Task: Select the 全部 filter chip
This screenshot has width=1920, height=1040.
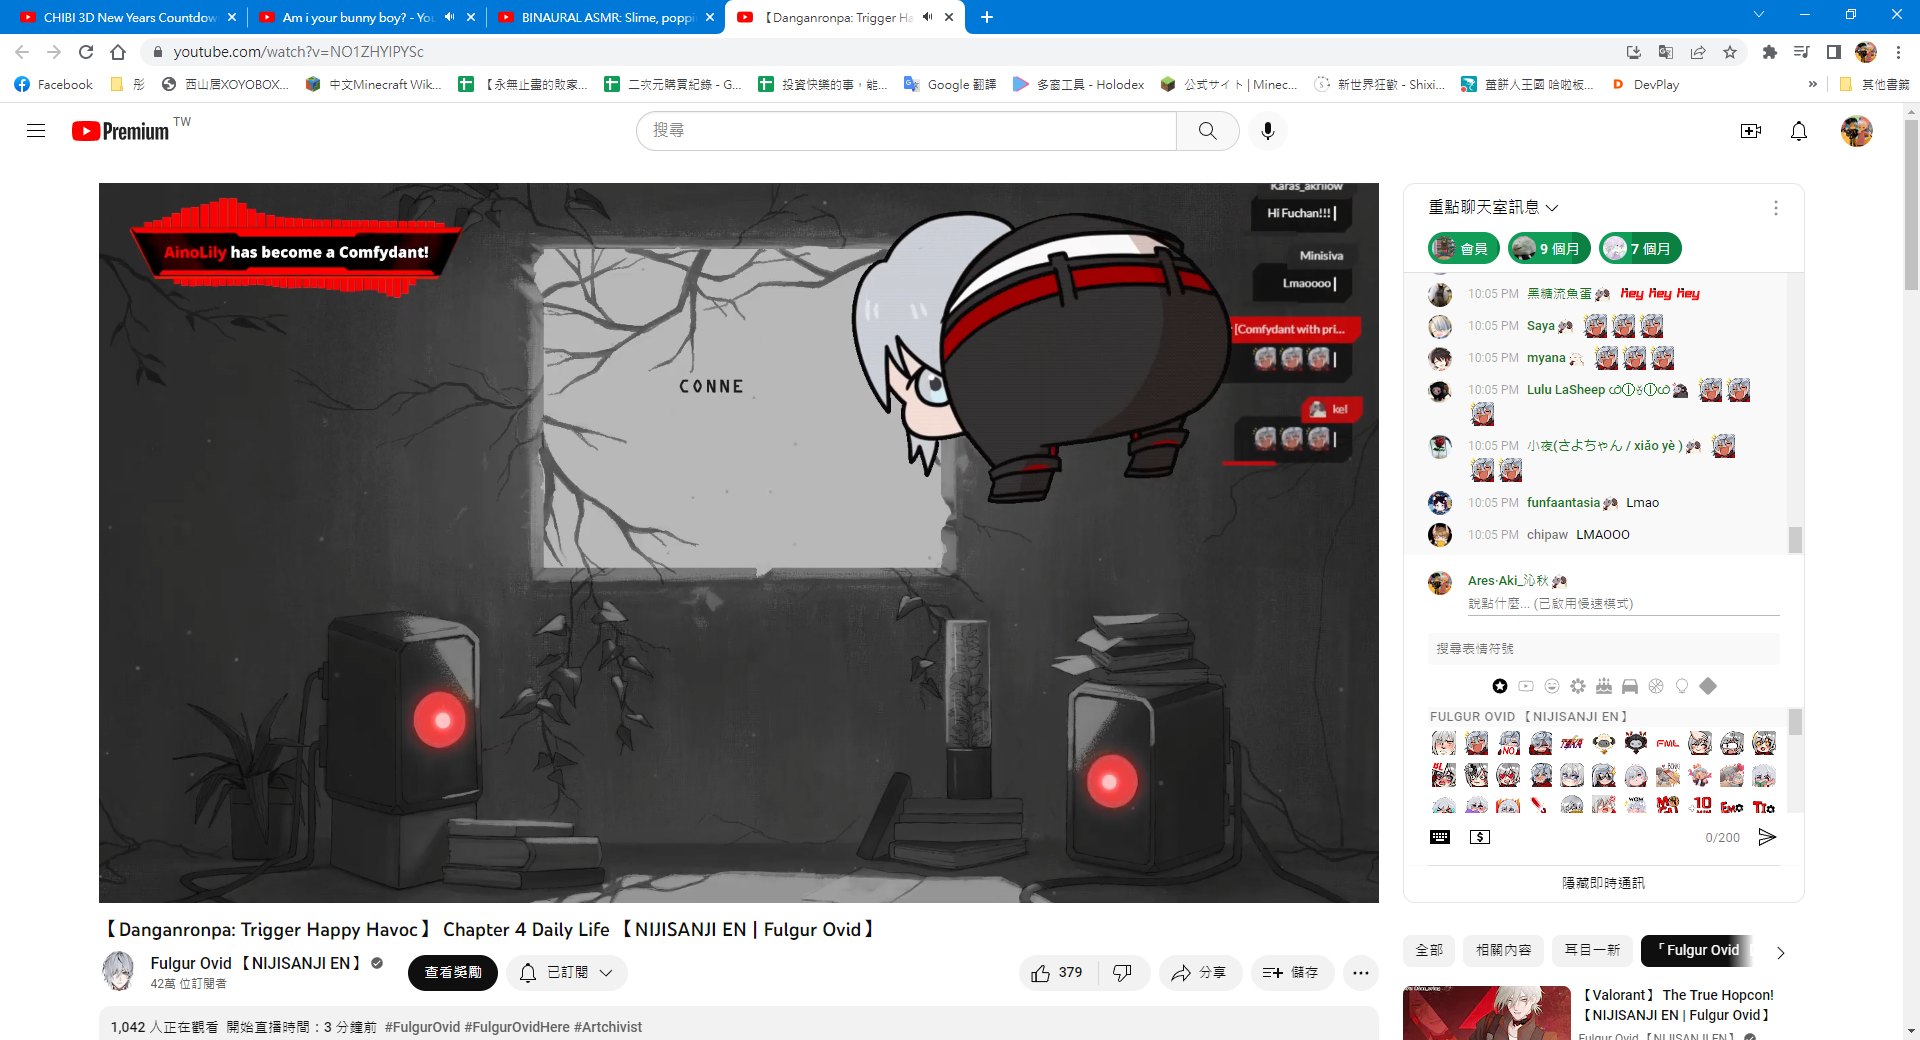Action: (x=1429, y=950)
